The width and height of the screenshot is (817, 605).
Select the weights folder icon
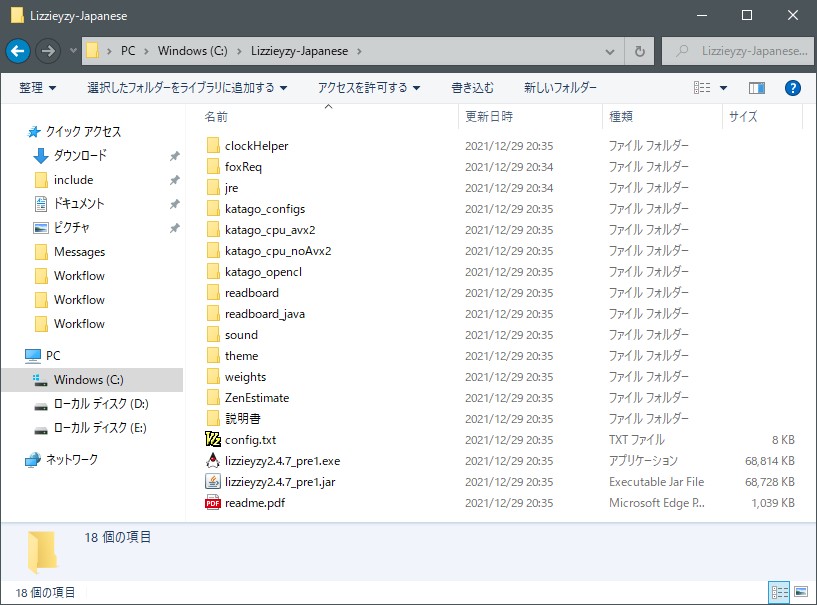pos(213,377)
